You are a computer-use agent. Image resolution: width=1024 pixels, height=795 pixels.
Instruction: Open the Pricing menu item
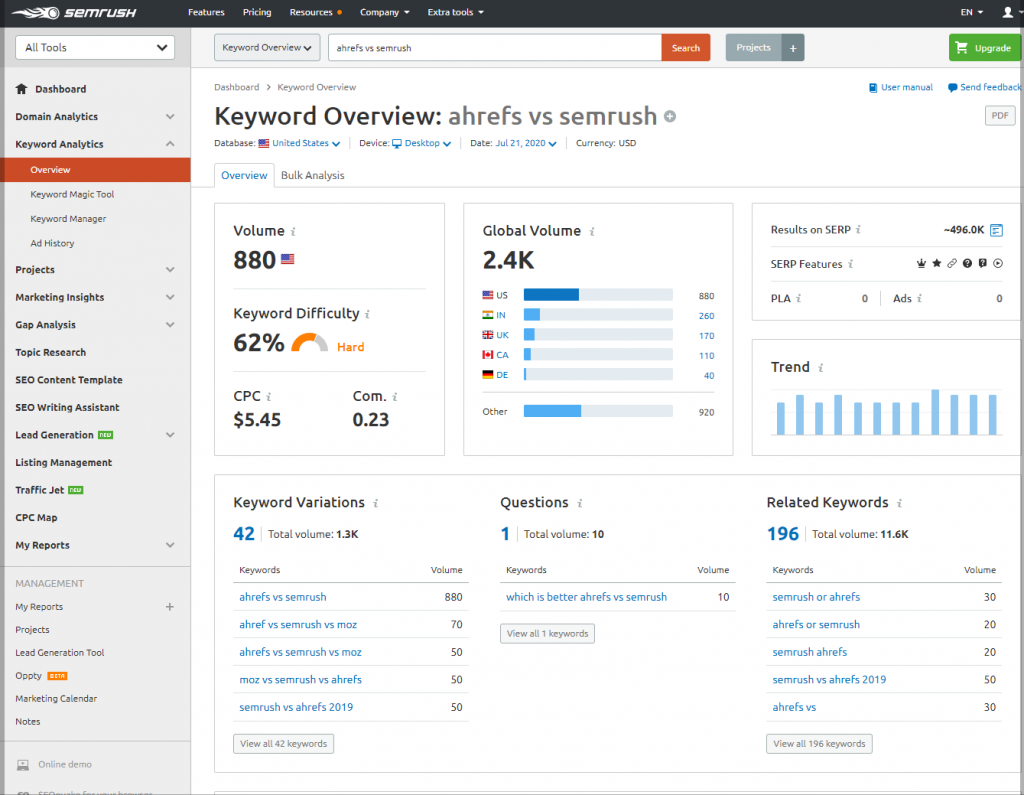257,12
